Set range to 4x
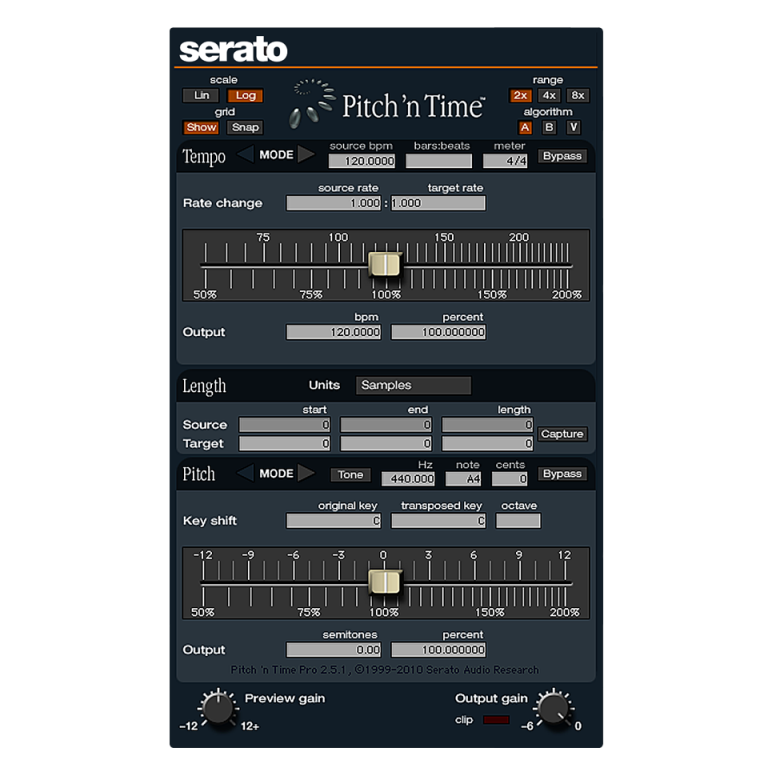The image size is (768, 768). [549, 95]
